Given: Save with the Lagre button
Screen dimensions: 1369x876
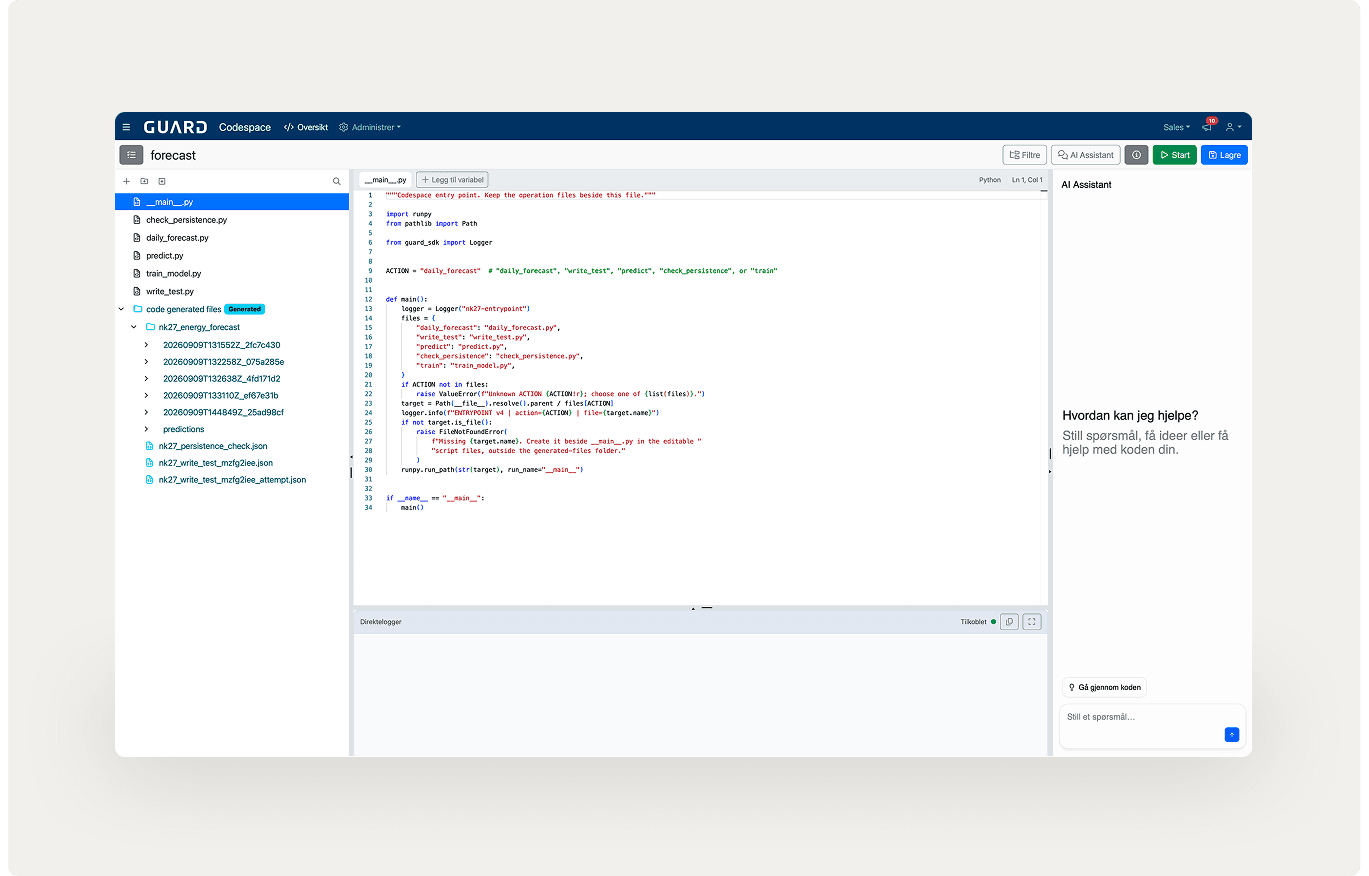Looking at the screenshot, I should tap(1224, 155).
